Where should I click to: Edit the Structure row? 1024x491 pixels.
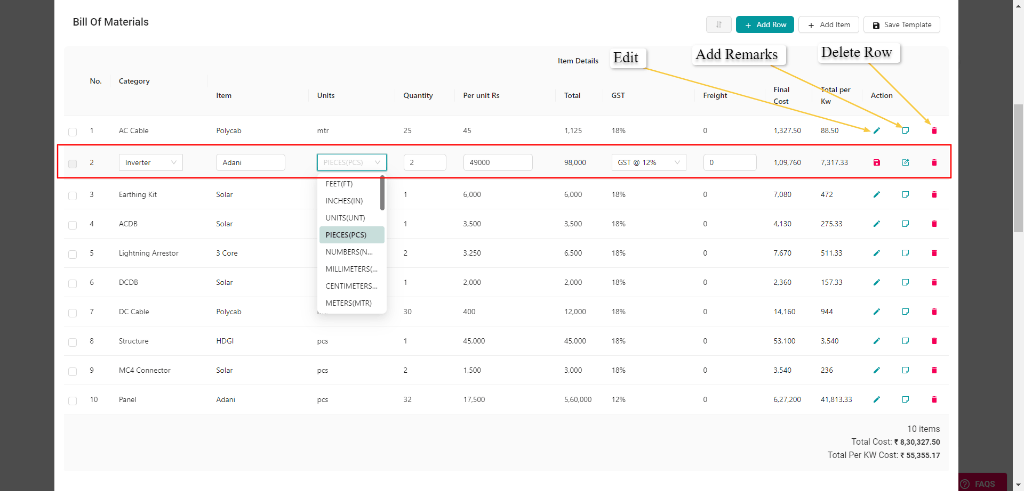click(877, 341)
